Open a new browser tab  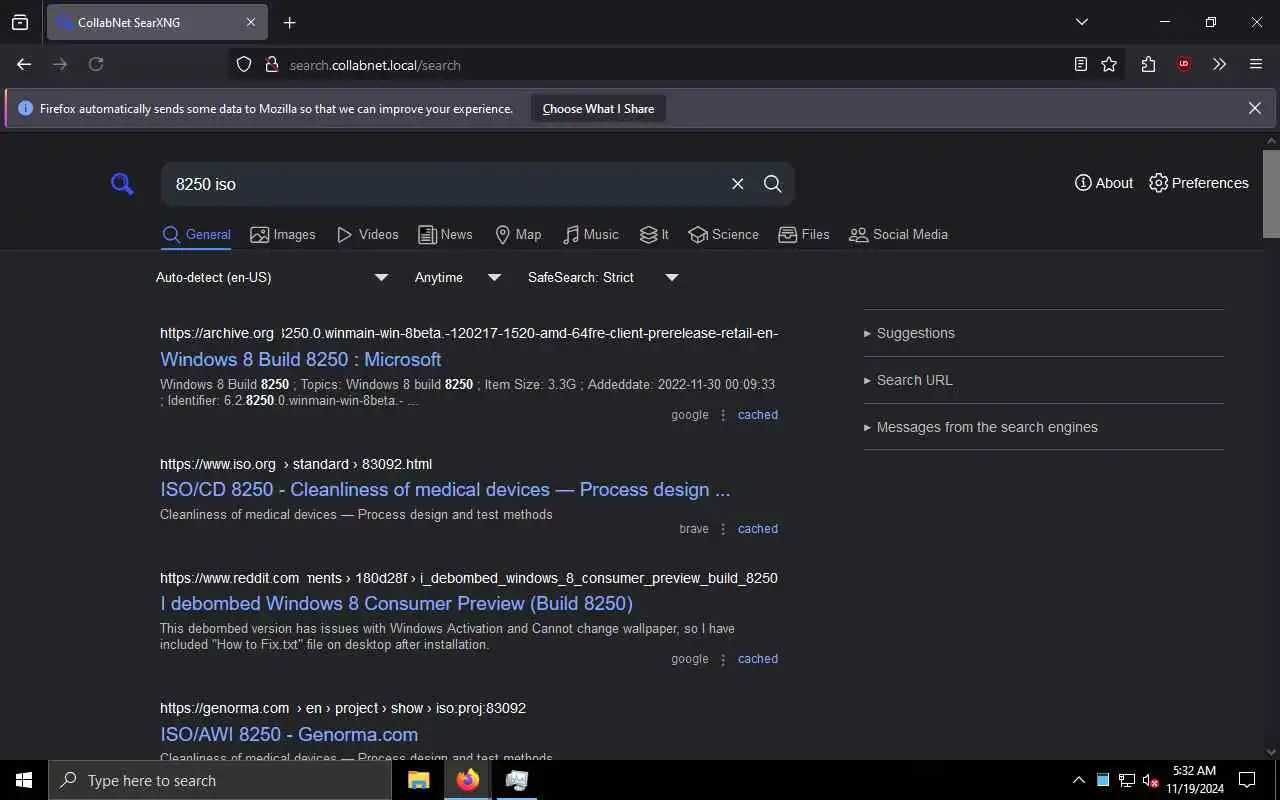(289, 22)
